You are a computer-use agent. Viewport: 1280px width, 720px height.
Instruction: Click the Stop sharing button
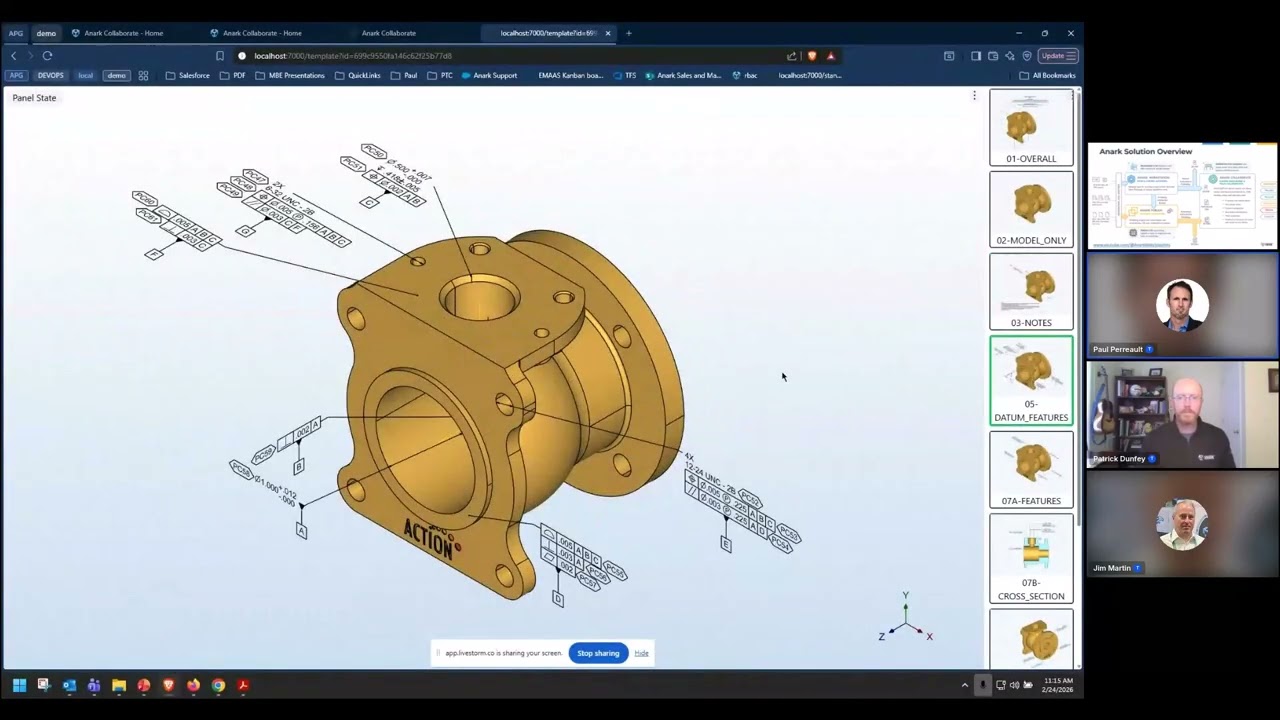598,653
